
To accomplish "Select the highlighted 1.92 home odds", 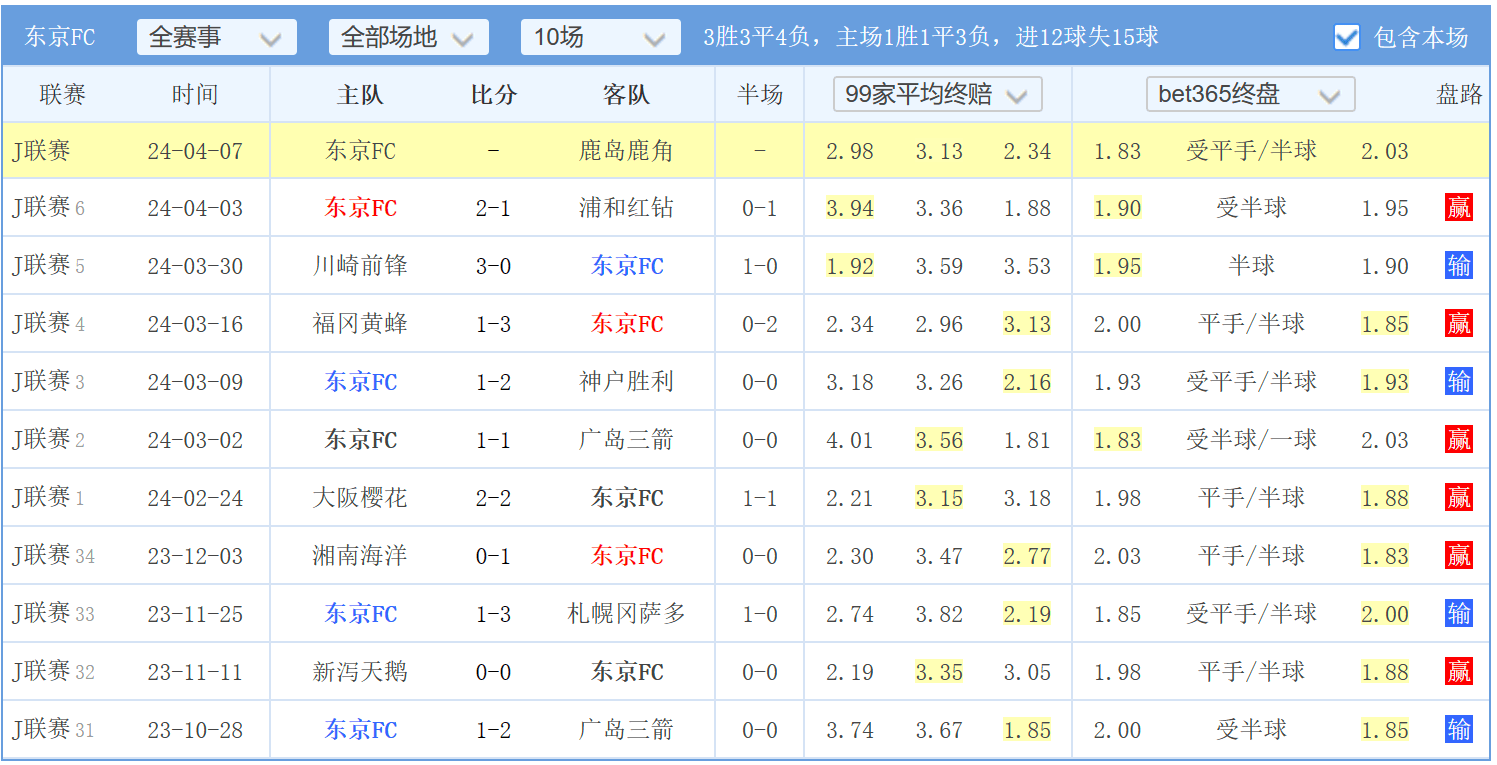I will point(850,266).
